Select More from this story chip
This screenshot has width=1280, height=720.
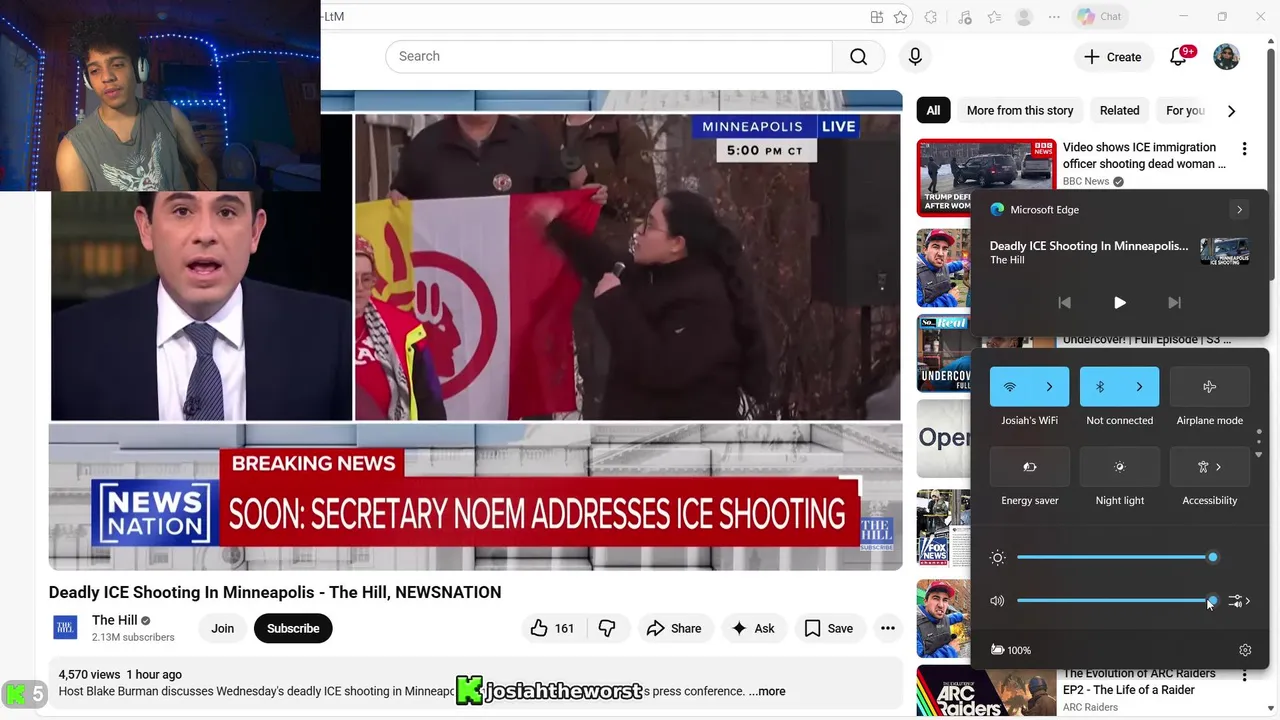(1020, 111)
